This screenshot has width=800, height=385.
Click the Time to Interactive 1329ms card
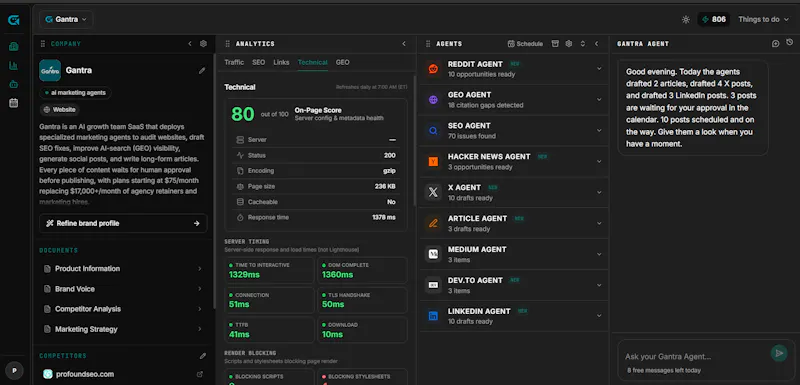point(269,270)
